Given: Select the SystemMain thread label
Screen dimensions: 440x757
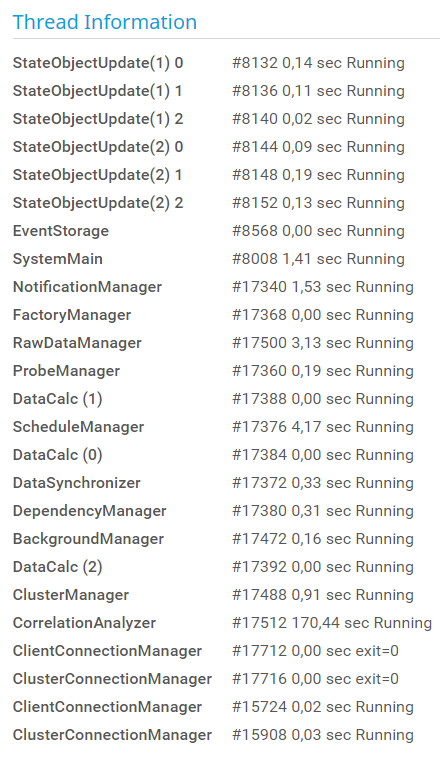Looking at the screenshot, I should click(57, 259).
